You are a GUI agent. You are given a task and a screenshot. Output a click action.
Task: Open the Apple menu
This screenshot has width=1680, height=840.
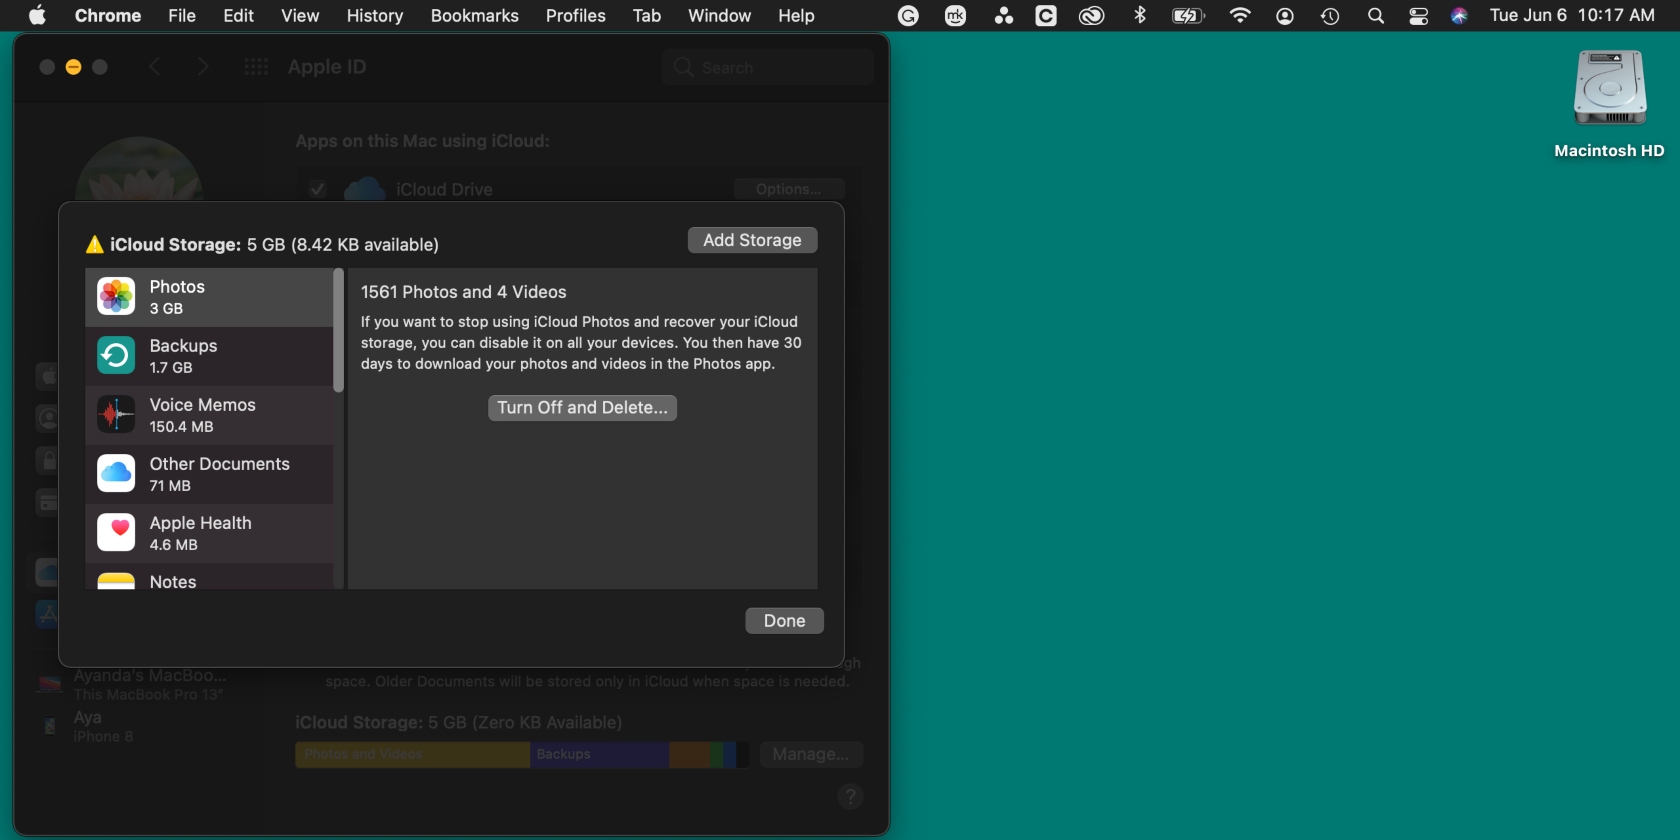[37, 15]
